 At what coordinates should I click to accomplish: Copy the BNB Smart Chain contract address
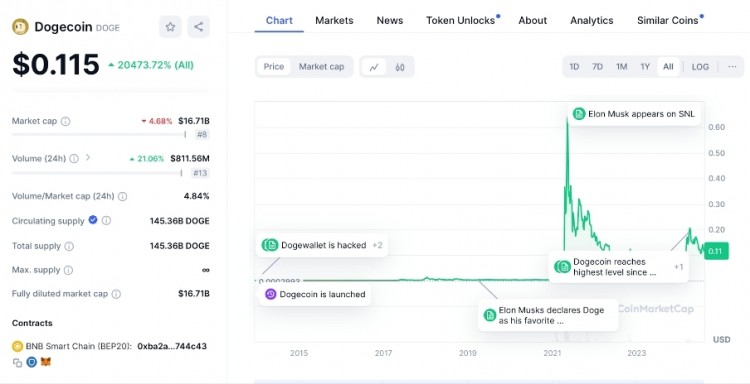point(17,363)
